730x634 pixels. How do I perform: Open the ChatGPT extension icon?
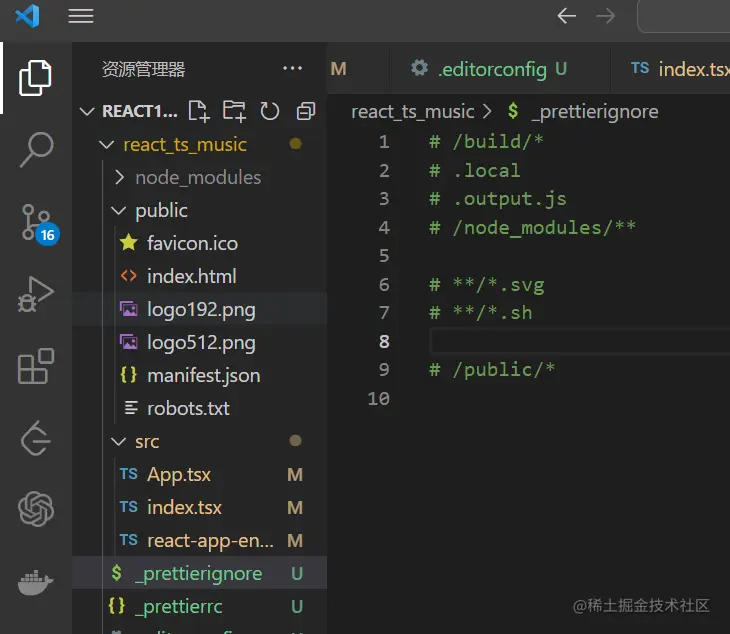(36, 509)
